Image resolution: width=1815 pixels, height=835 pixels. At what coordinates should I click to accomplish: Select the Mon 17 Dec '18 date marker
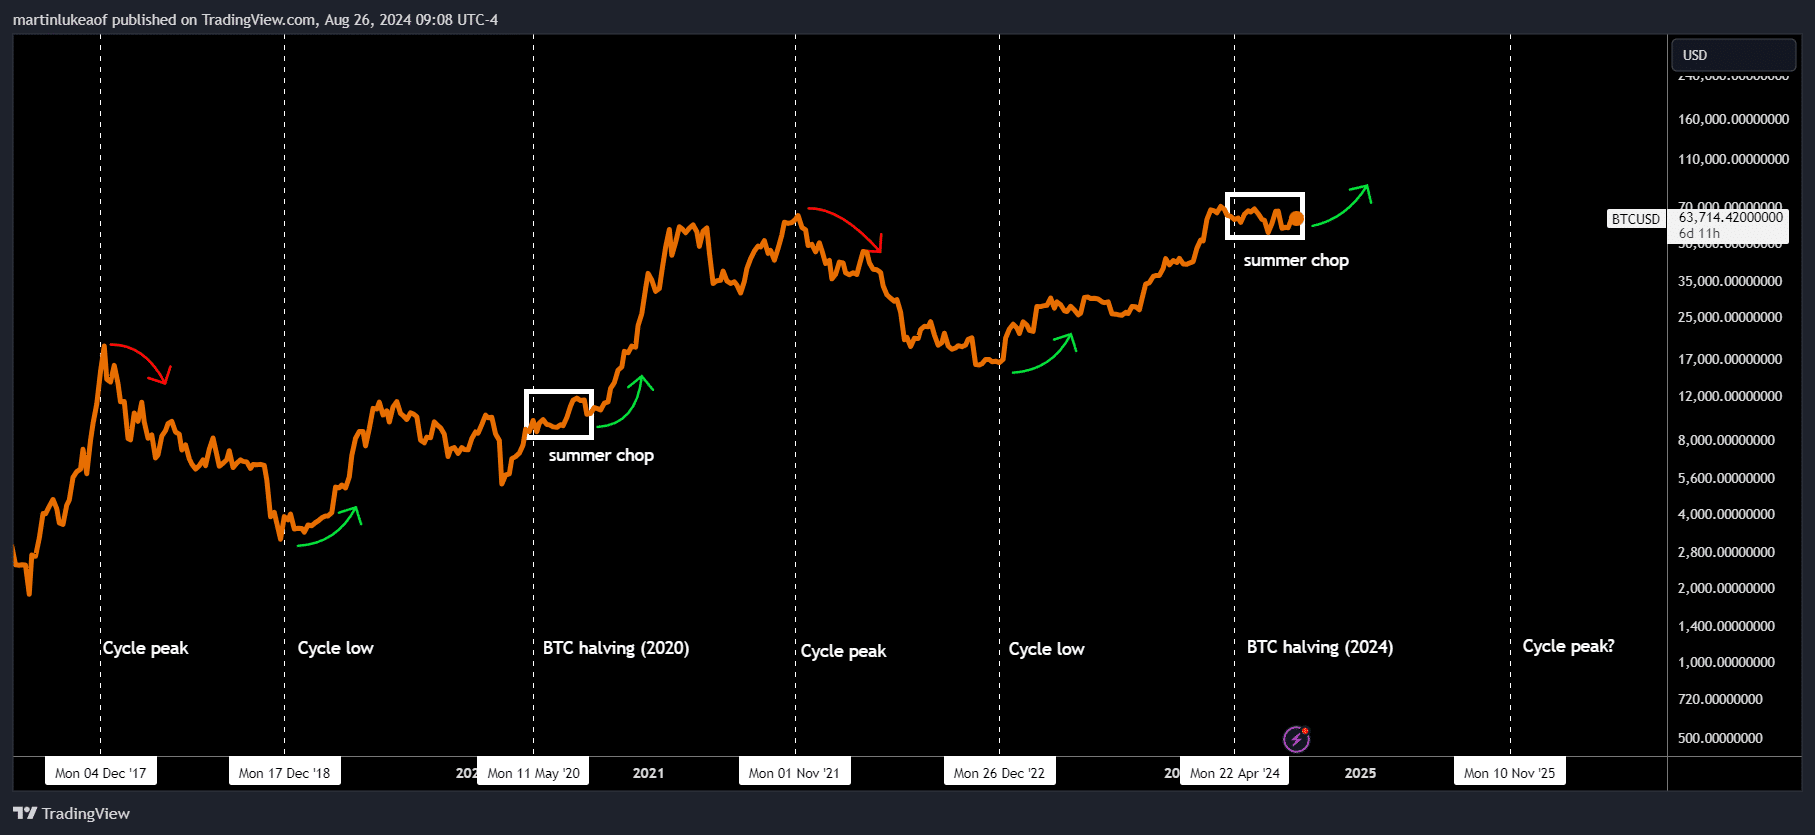click(284, 772)
